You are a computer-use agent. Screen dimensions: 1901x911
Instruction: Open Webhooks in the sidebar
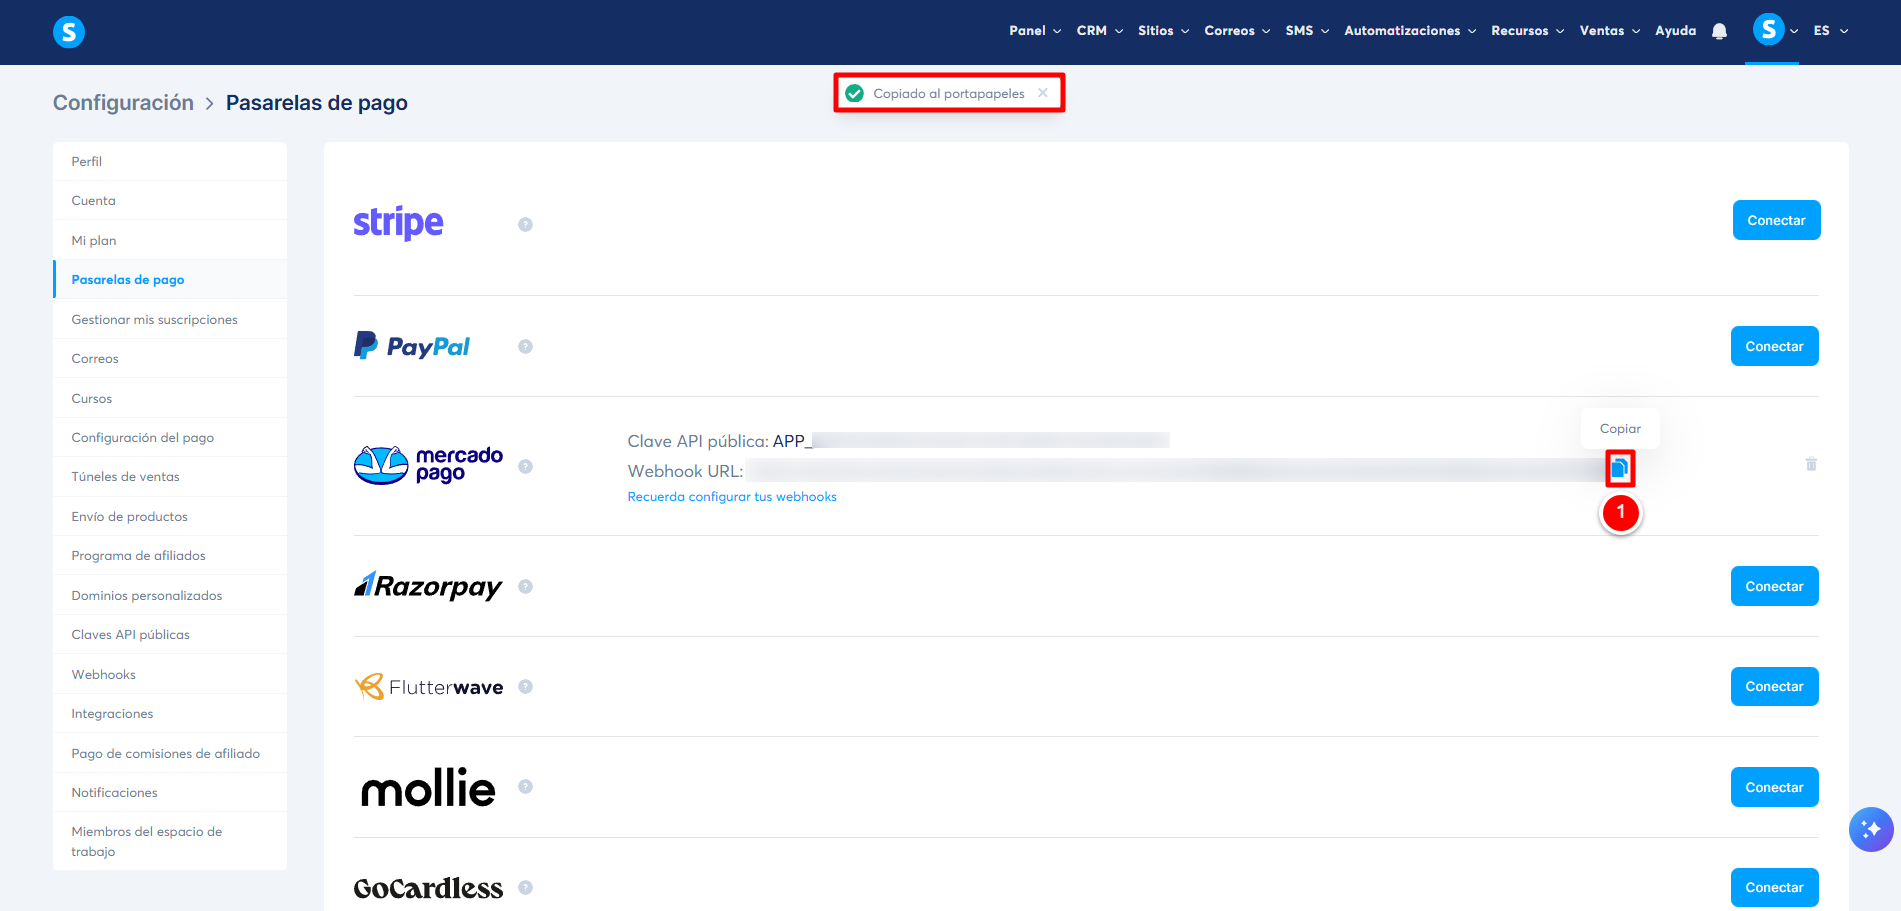coord(170,674)
